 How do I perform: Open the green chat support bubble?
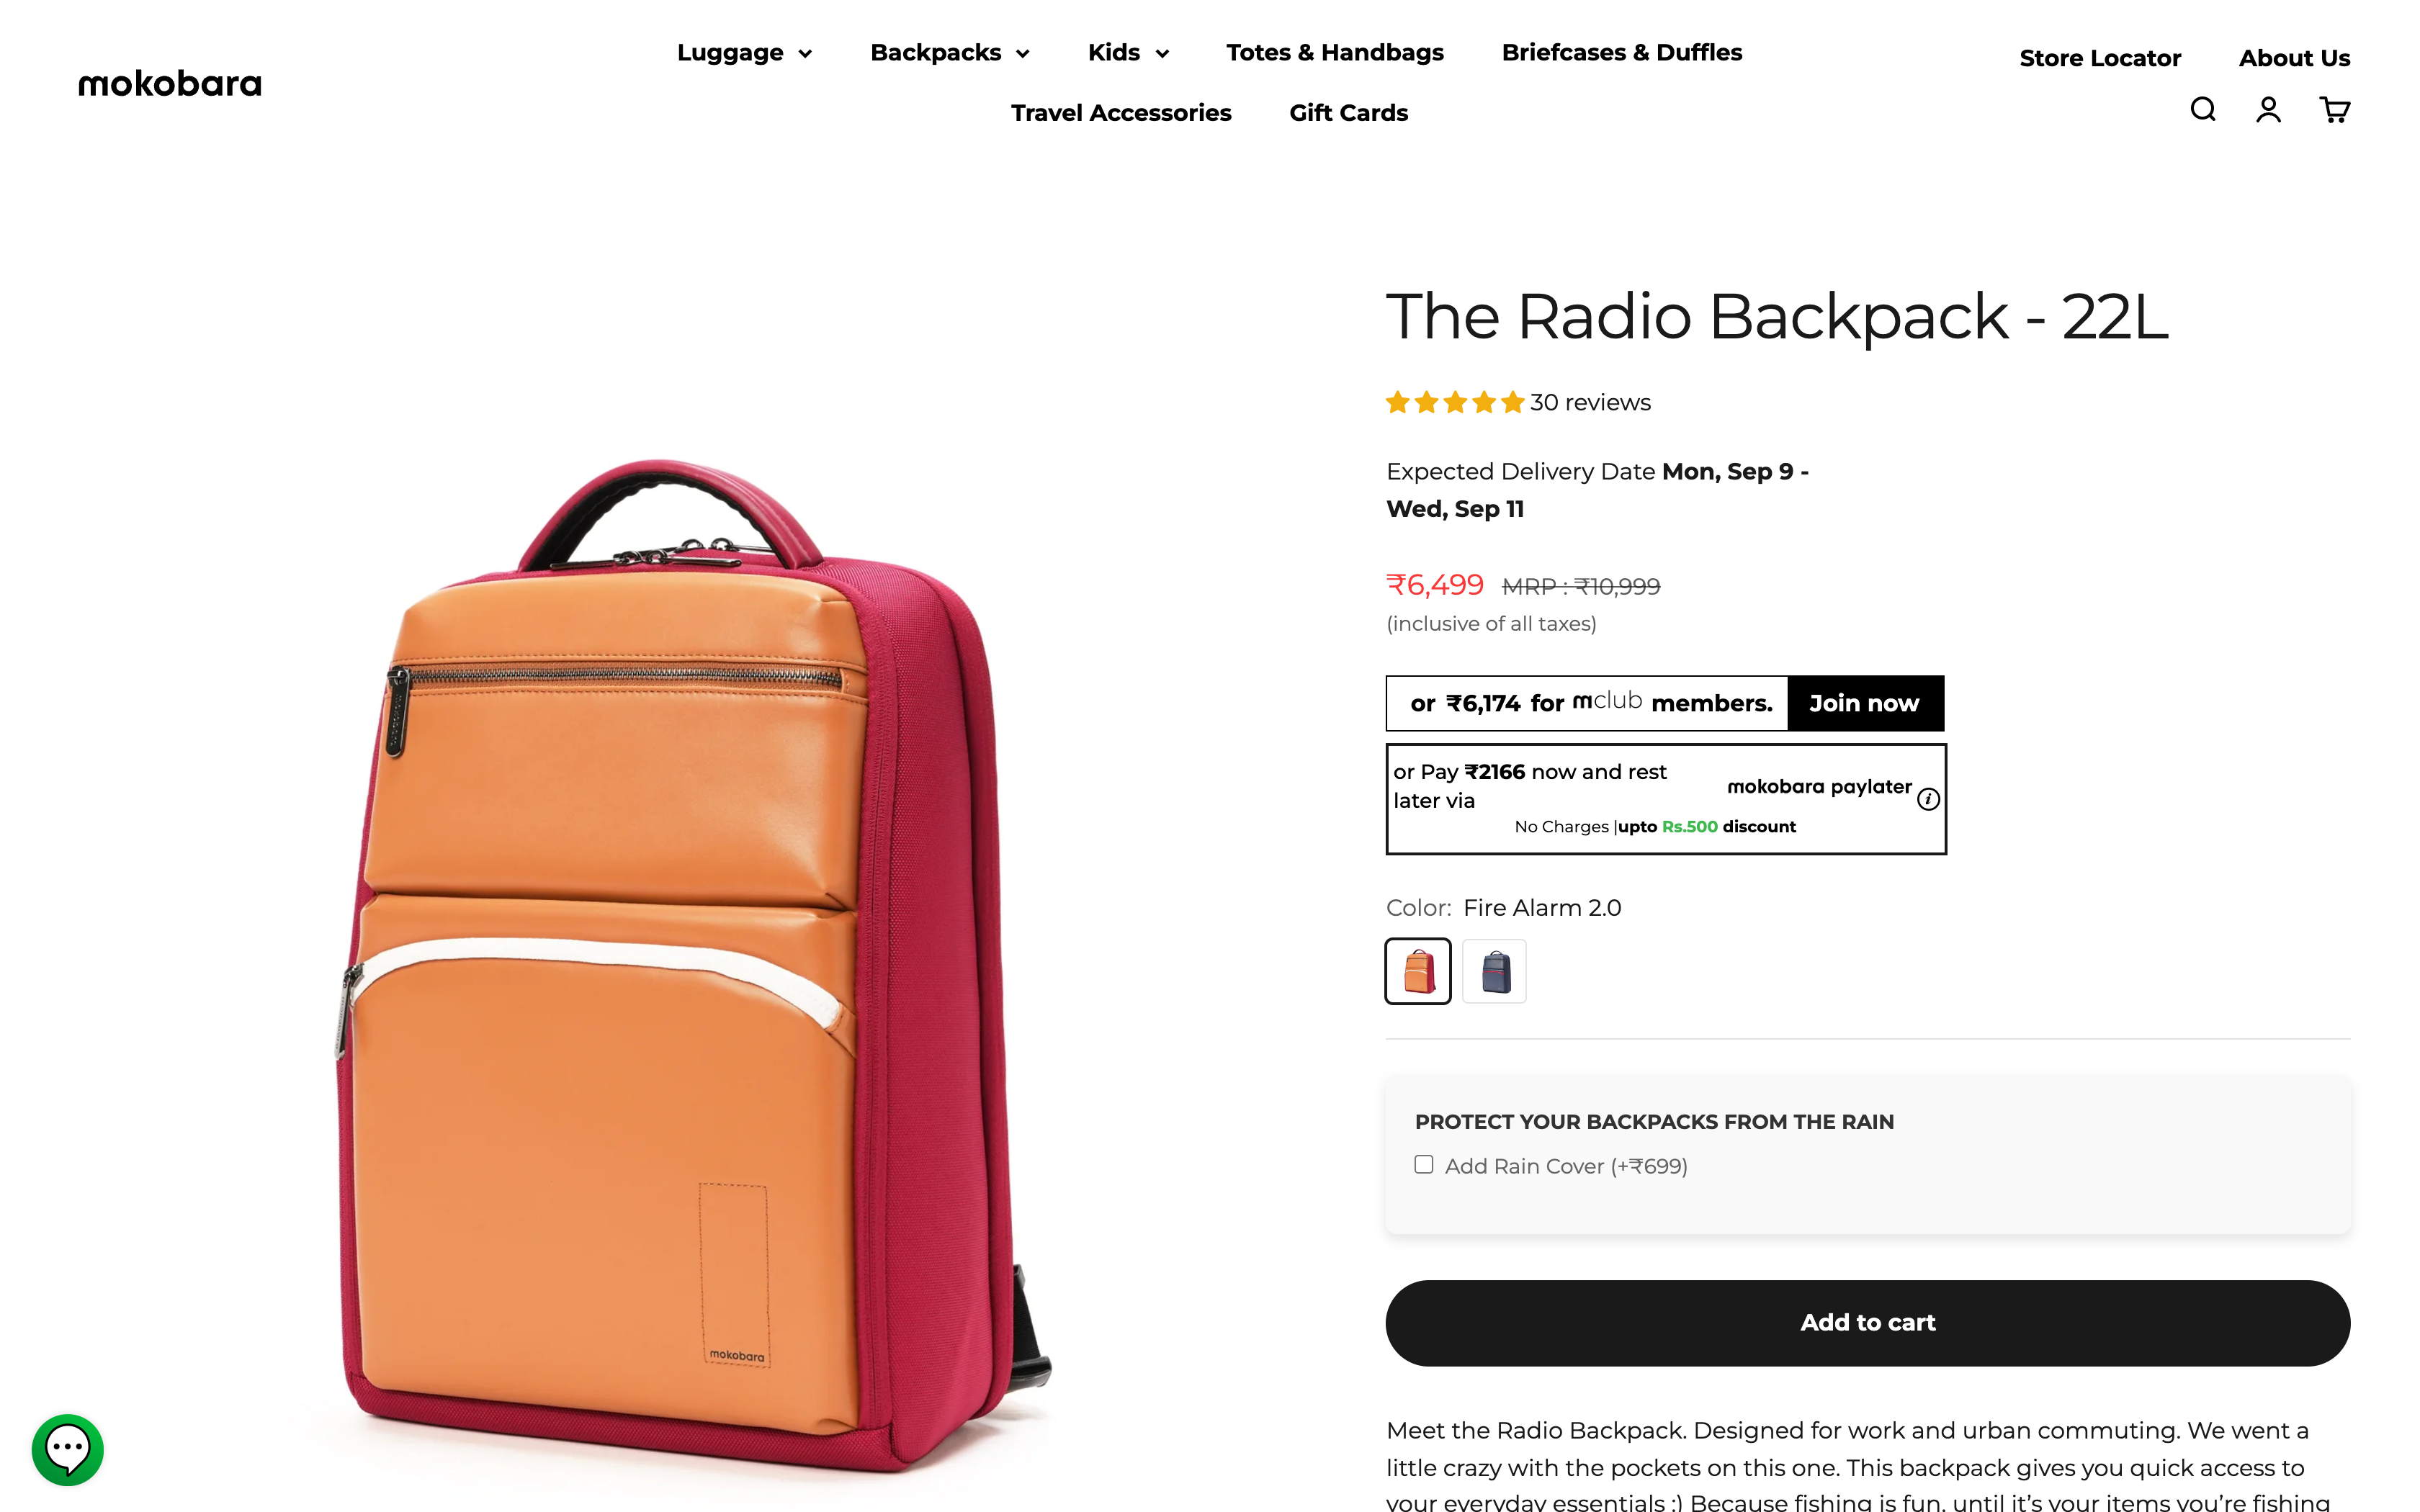(67, 1449)
